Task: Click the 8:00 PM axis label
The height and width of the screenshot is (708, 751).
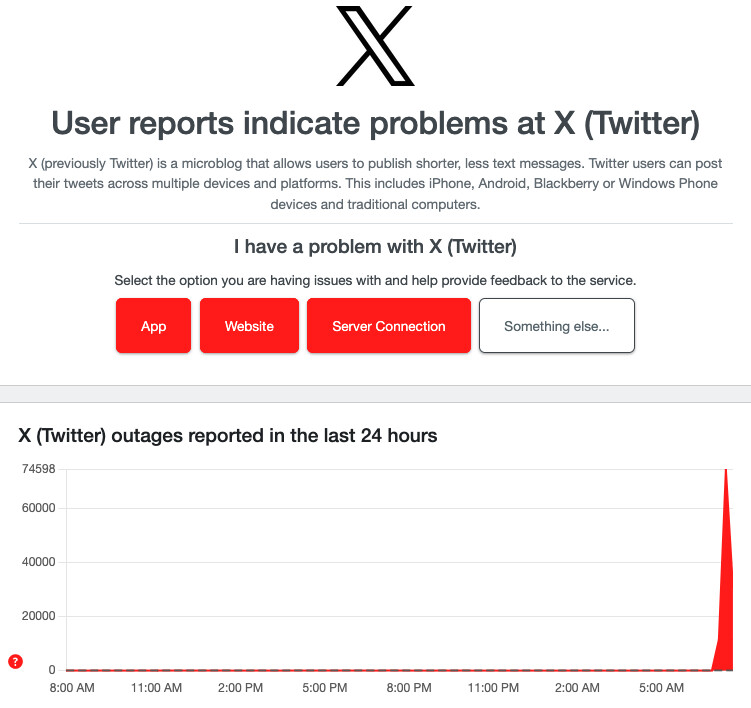Action: 409,688
